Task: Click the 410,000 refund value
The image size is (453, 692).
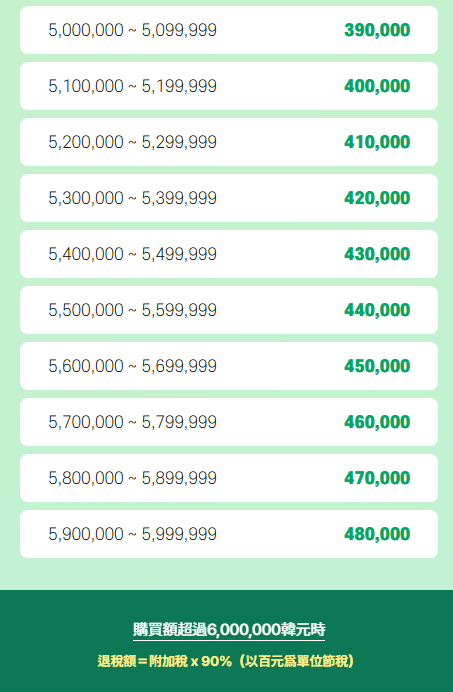Action: [377, 142]
